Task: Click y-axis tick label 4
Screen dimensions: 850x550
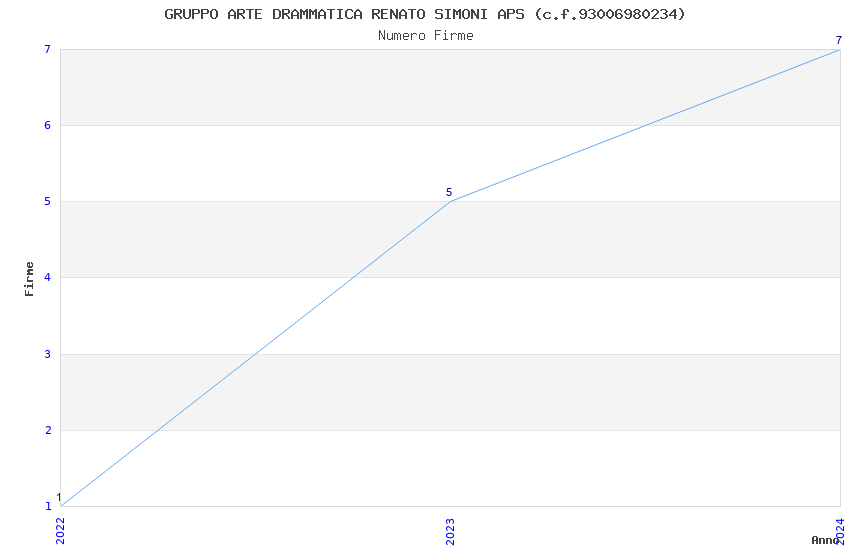Action: pos(48,277)
